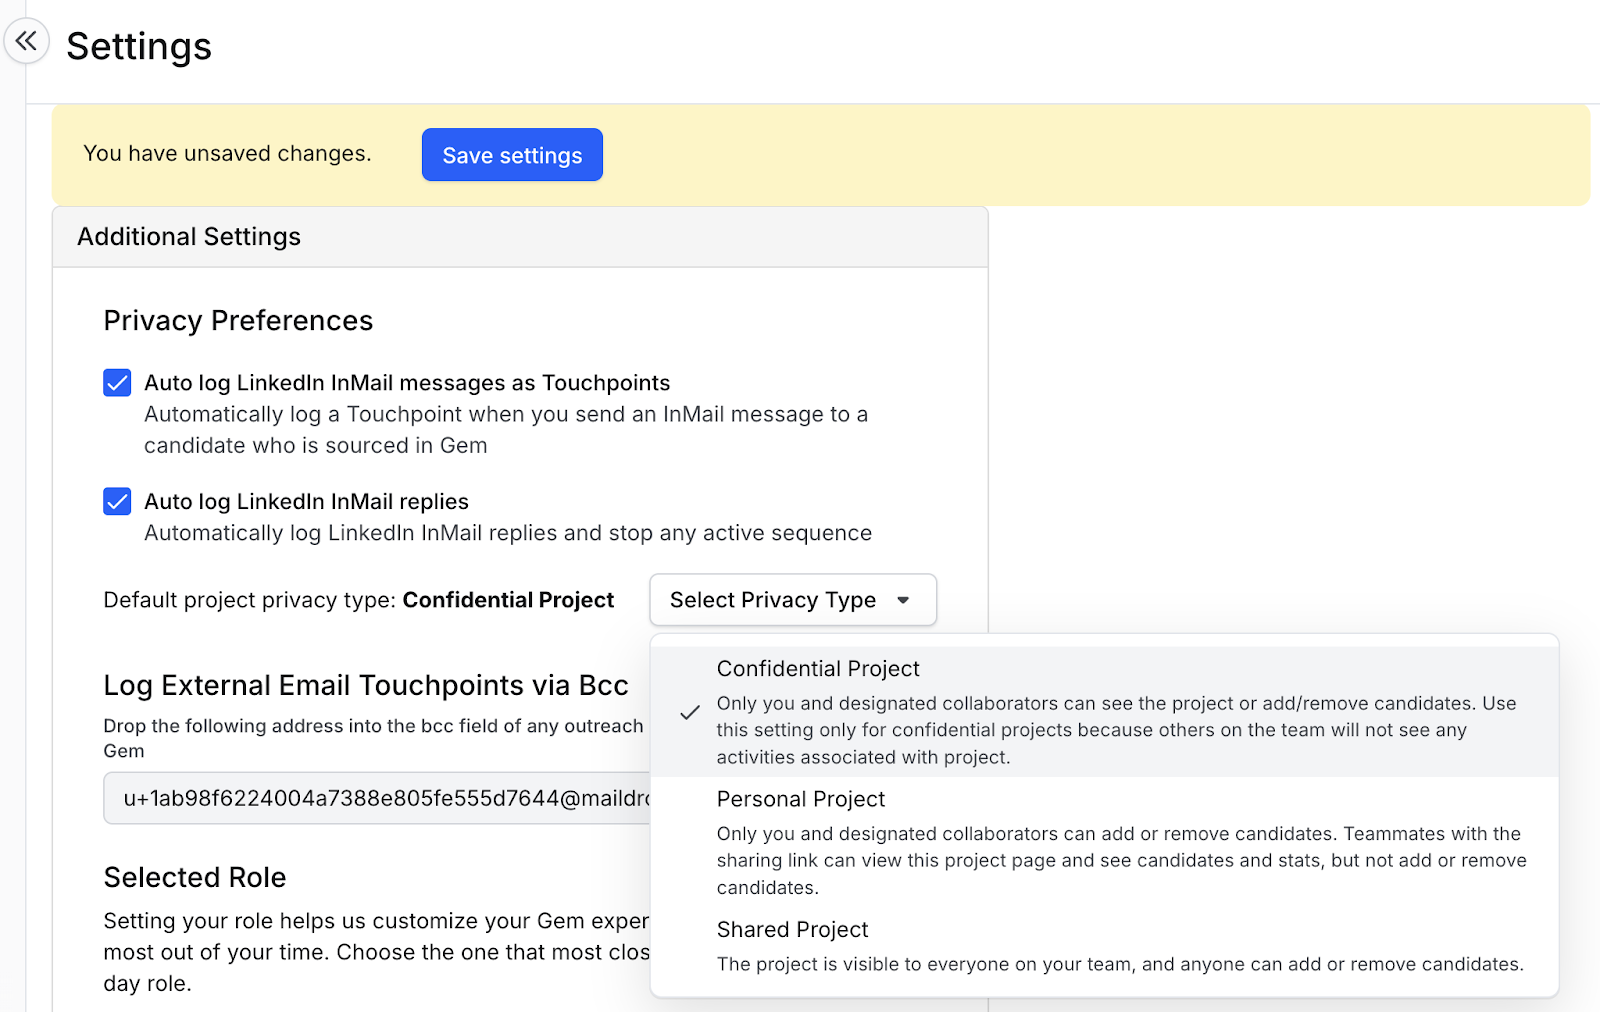Uncheck Auto log LinkedIn InMail messages as Touchpoints

coord(117,383)
